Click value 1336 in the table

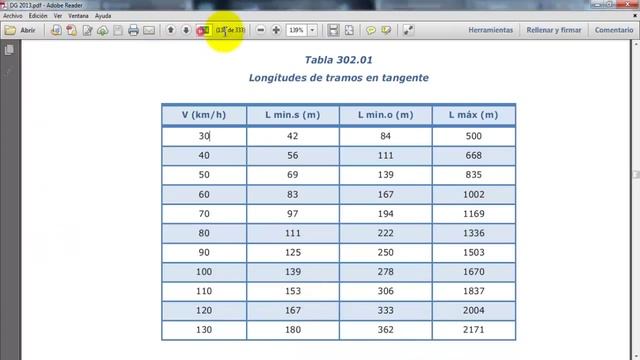point(473,233)
